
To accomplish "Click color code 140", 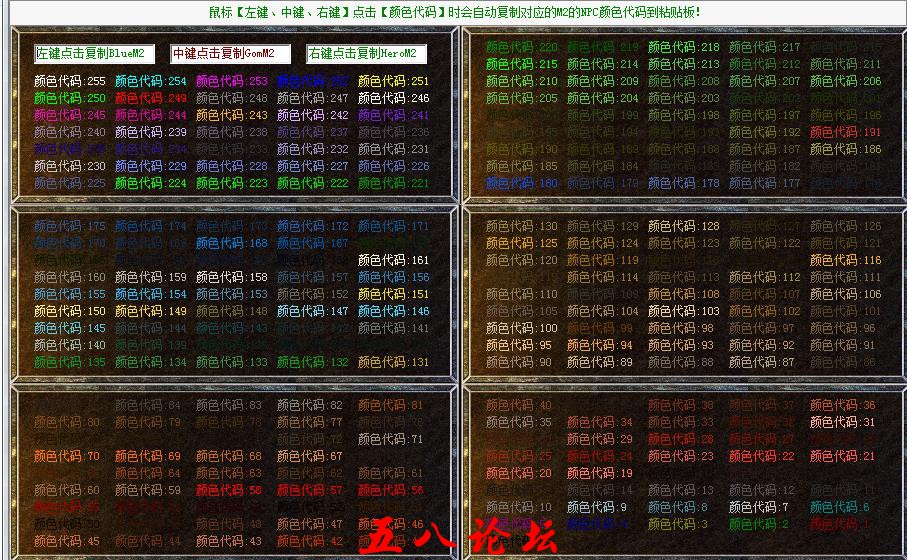I will click(70, 345).
